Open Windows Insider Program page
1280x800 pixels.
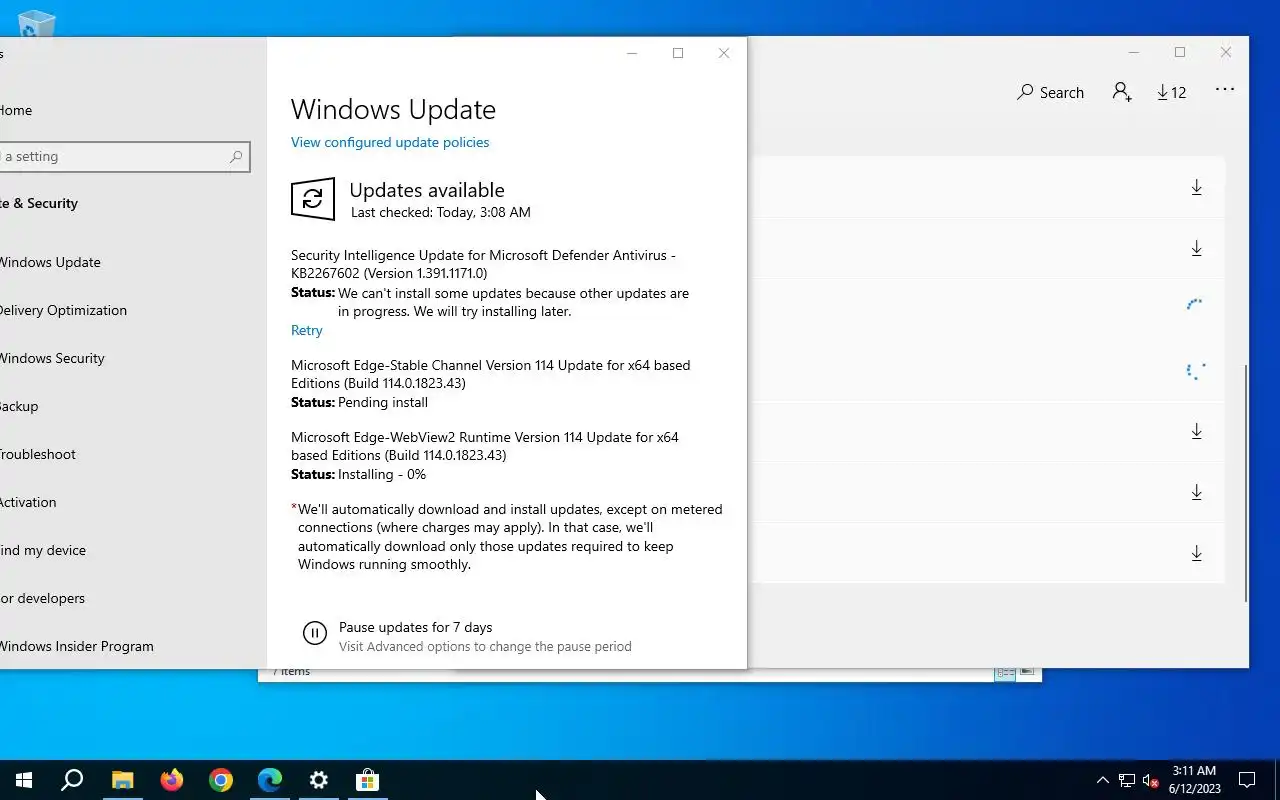(x=77, y=646)
